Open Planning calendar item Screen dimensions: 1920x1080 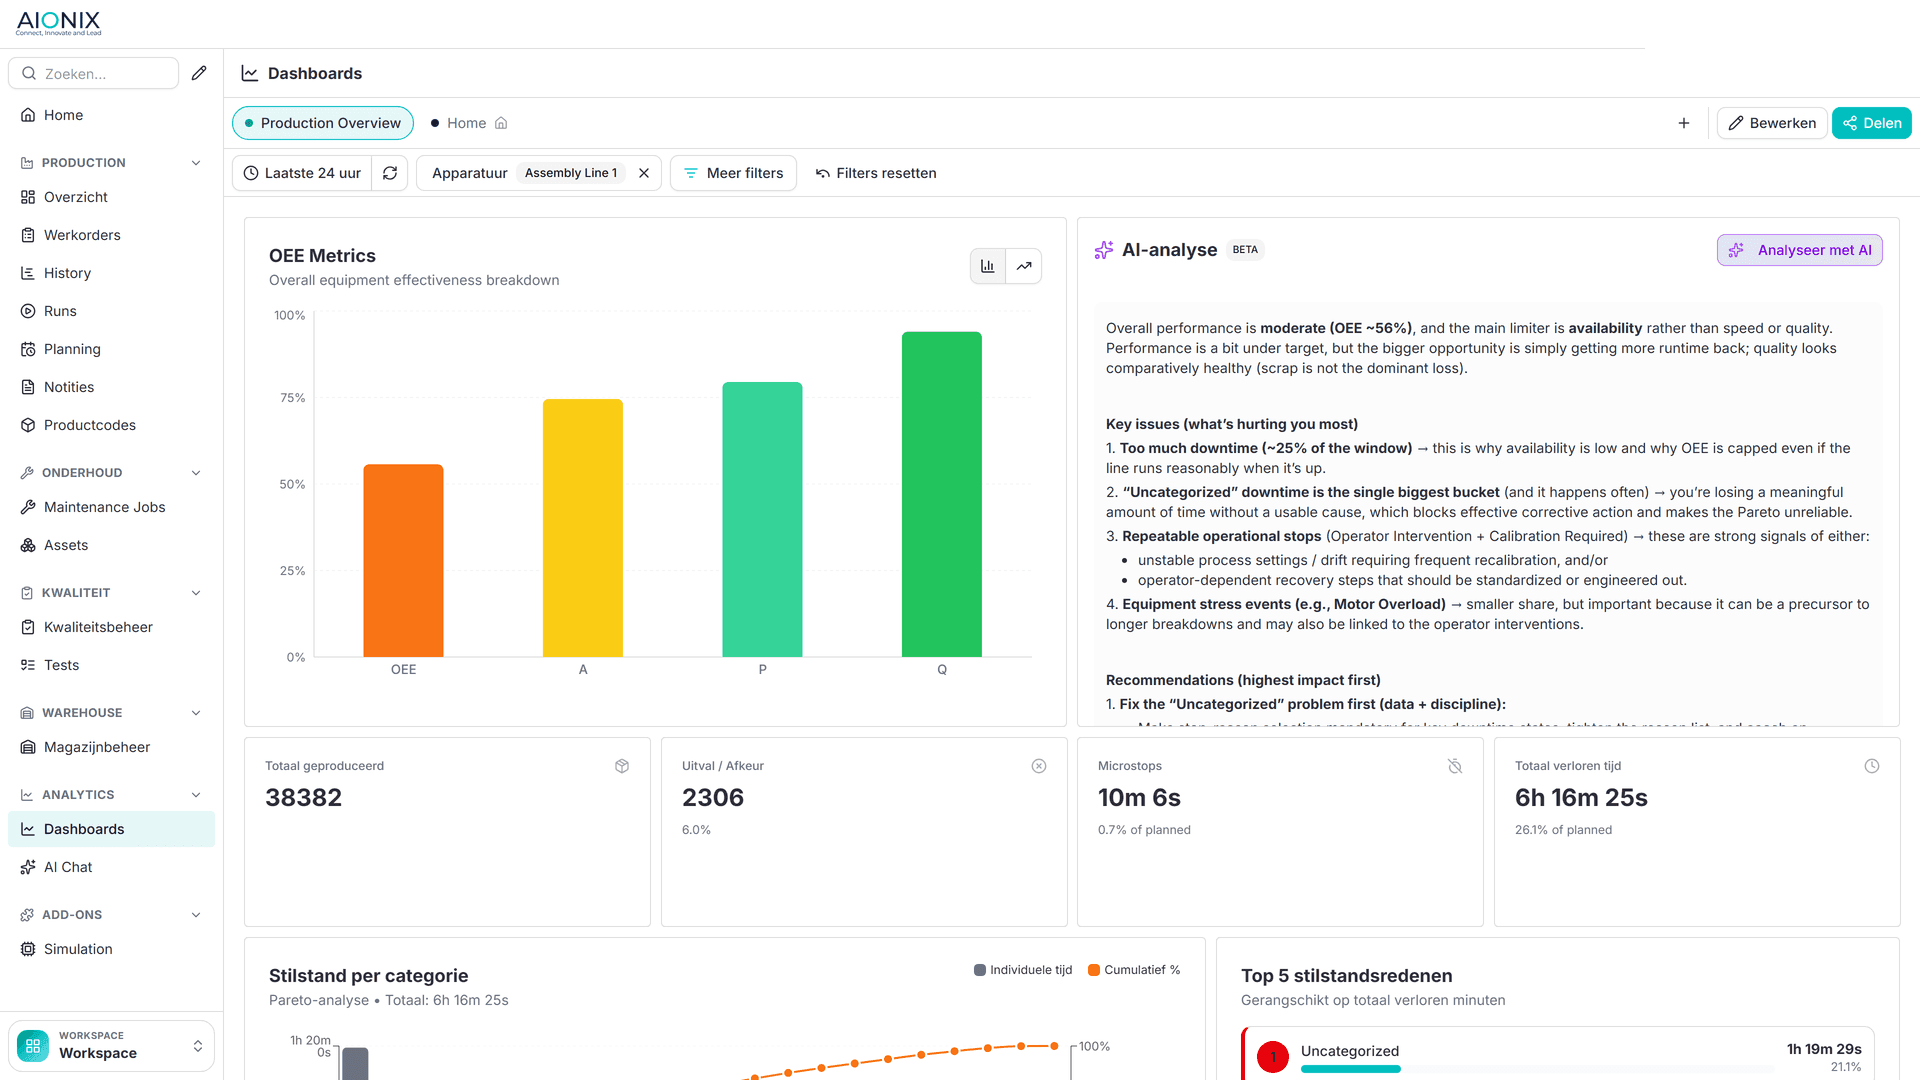click(x=111, y=349)
